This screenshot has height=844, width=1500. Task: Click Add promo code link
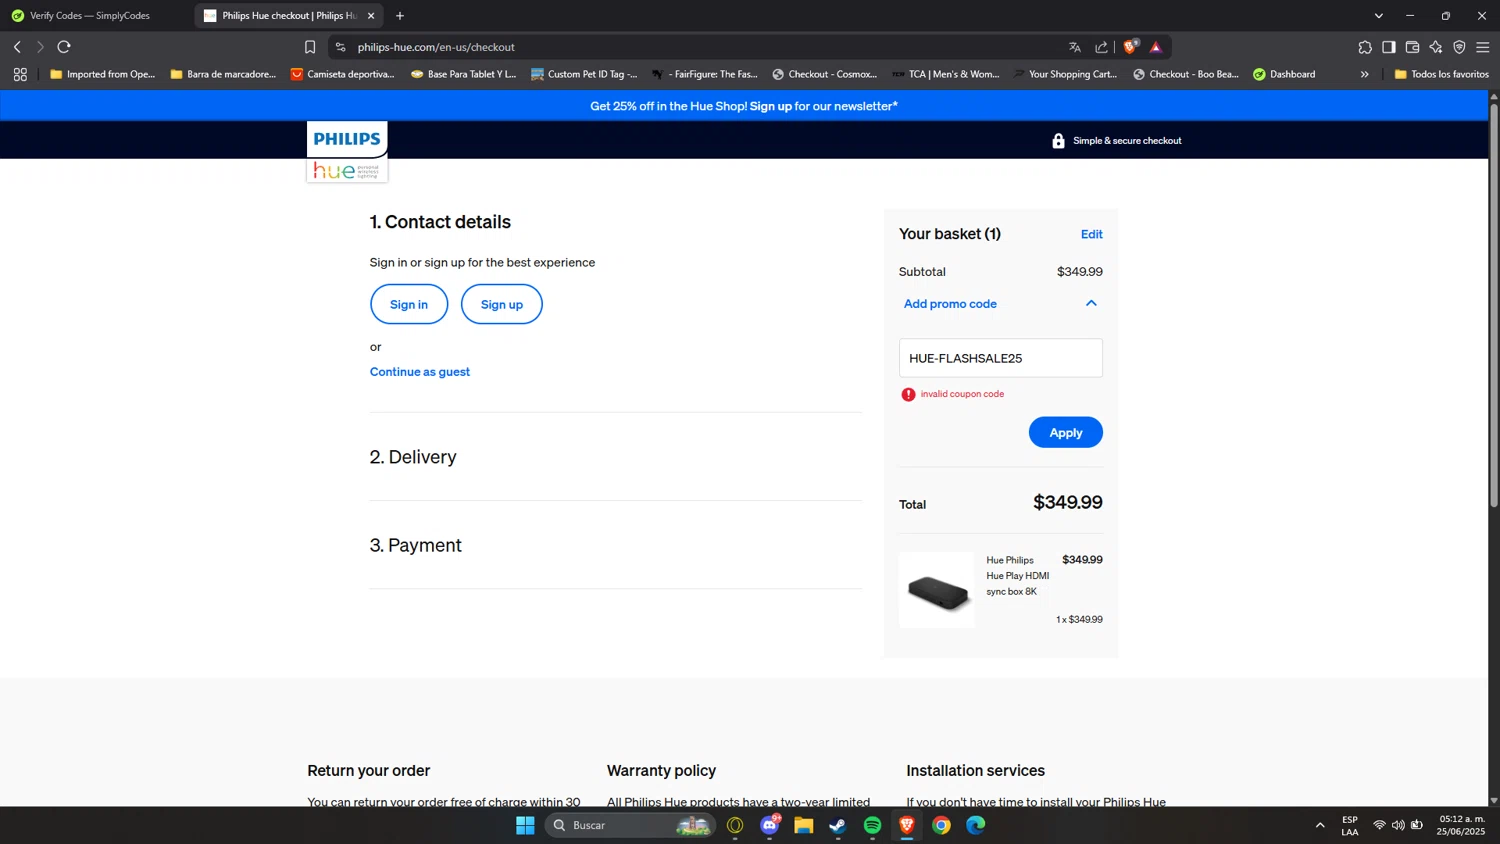point(950,304)
